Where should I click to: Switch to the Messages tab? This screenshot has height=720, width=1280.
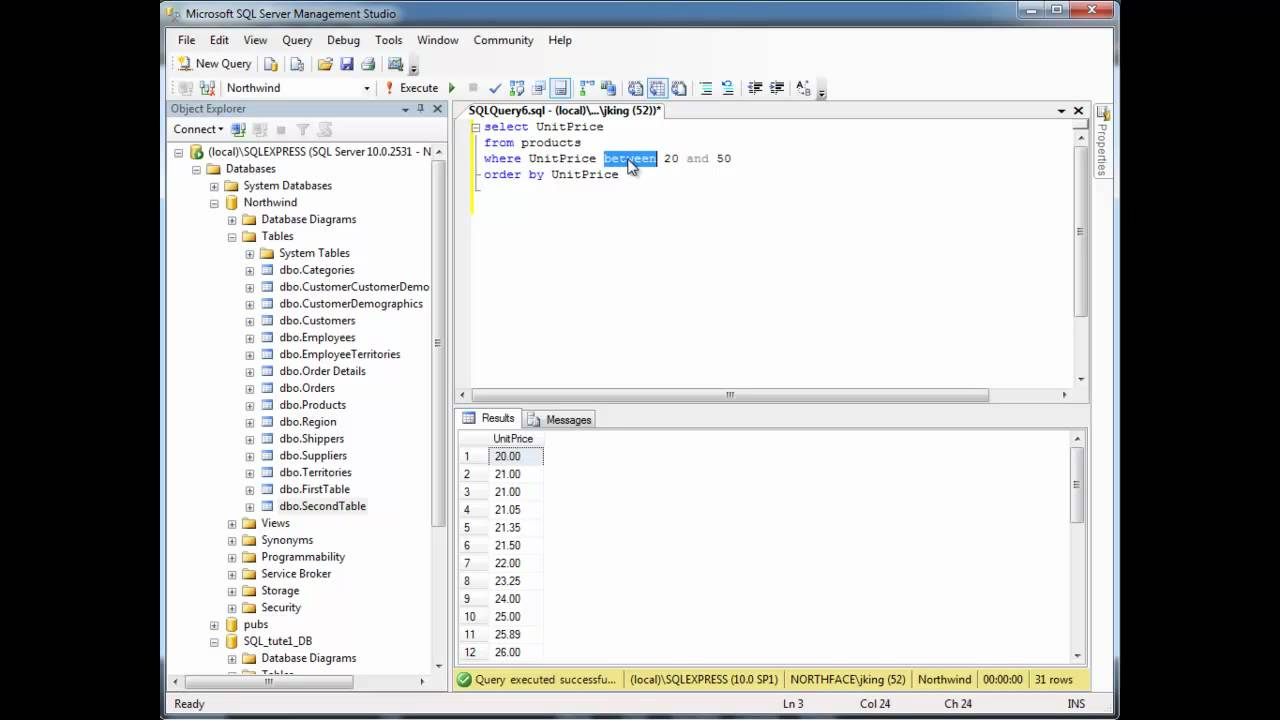[560, 420]
